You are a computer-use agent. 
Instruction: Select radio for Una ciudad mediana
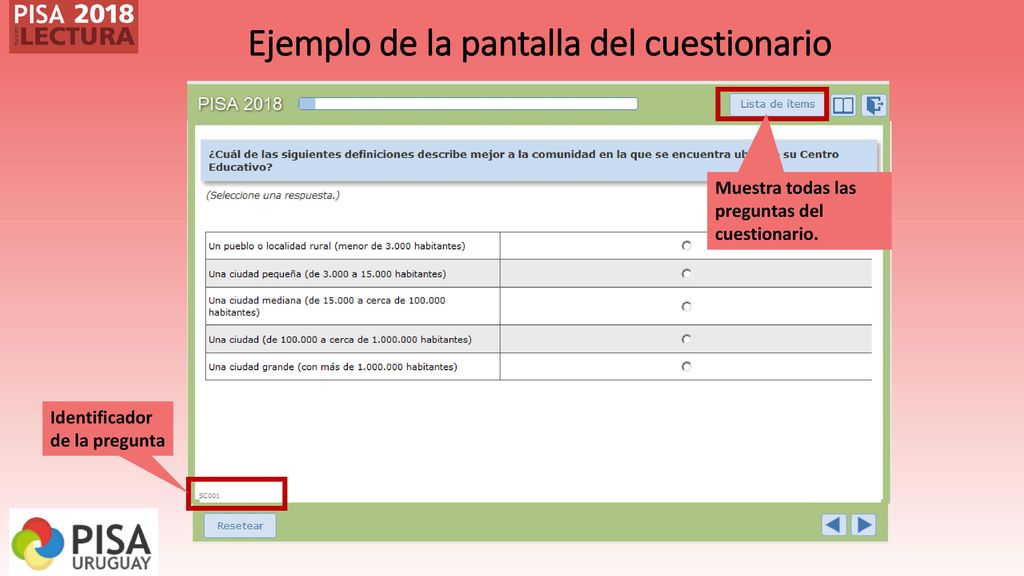pyautogui.click(x=686, y=306)
